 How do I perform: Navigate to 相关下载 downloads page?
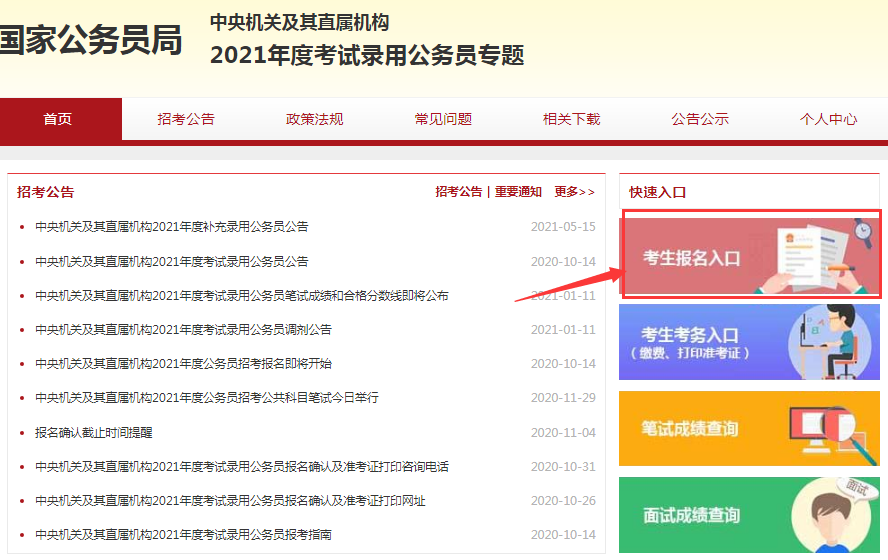[571, 119]
